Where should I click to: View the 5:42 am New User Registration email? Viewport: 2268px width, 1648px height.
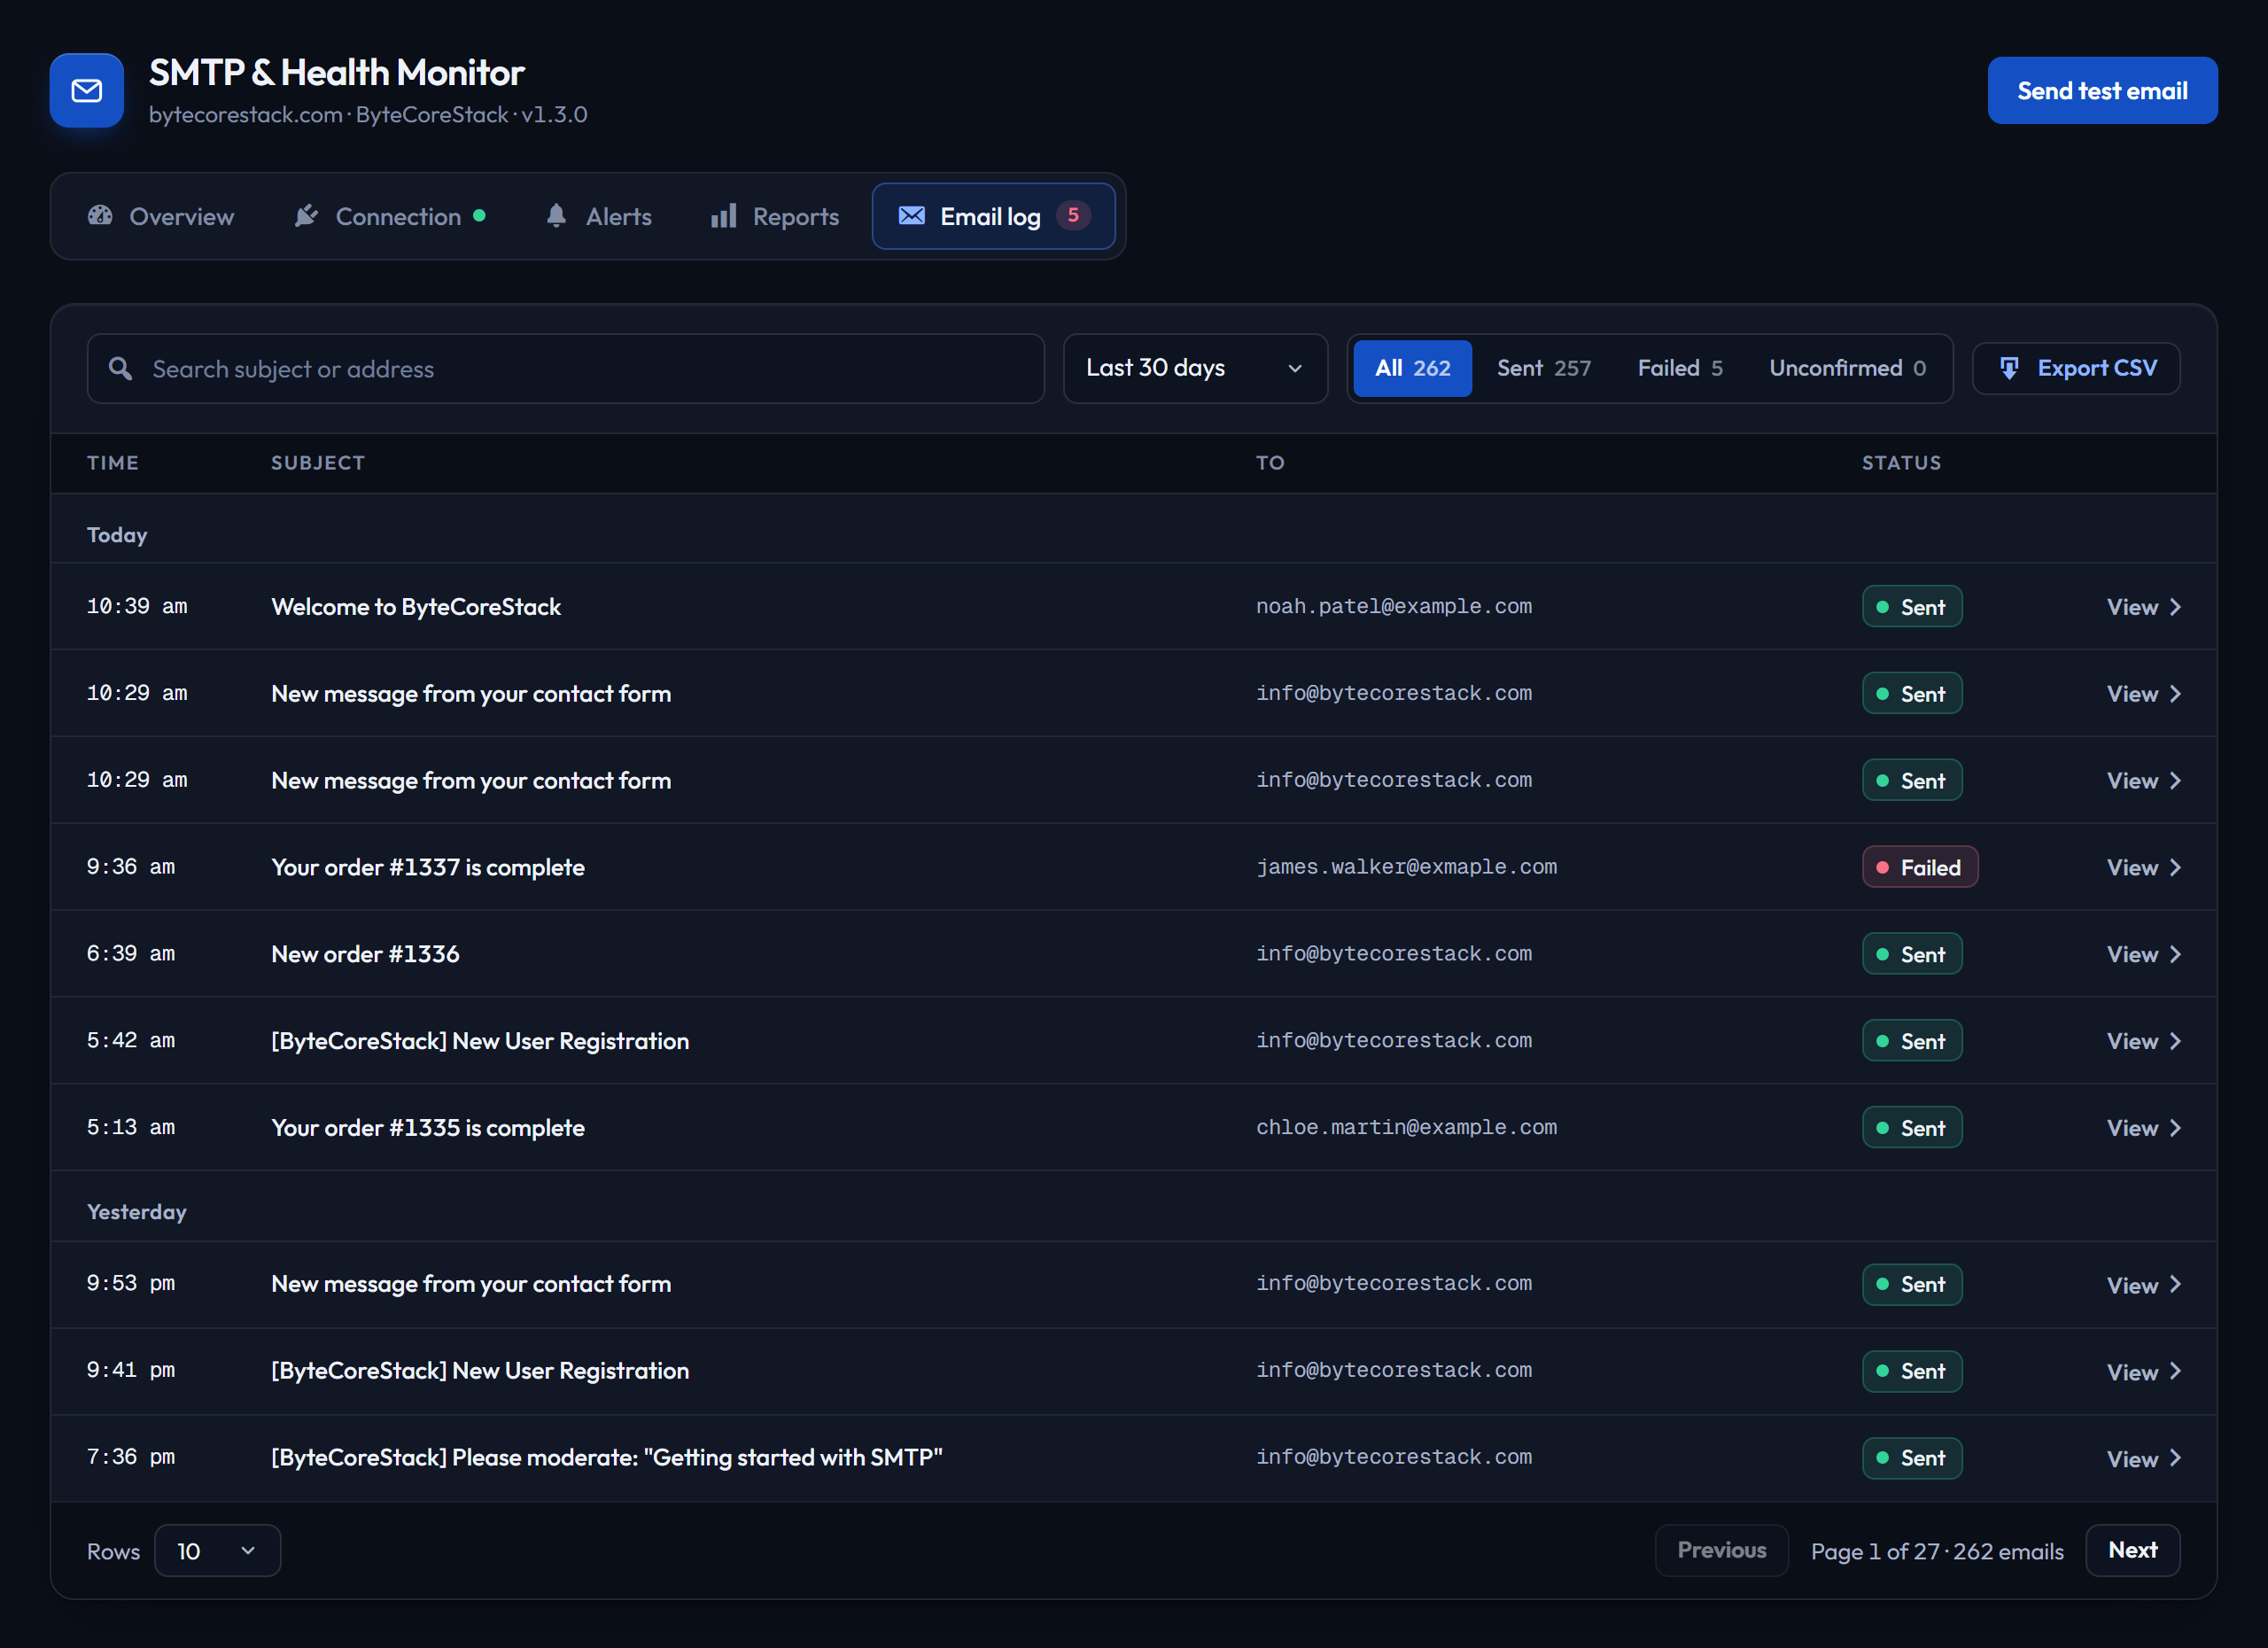[2143, 1041]
